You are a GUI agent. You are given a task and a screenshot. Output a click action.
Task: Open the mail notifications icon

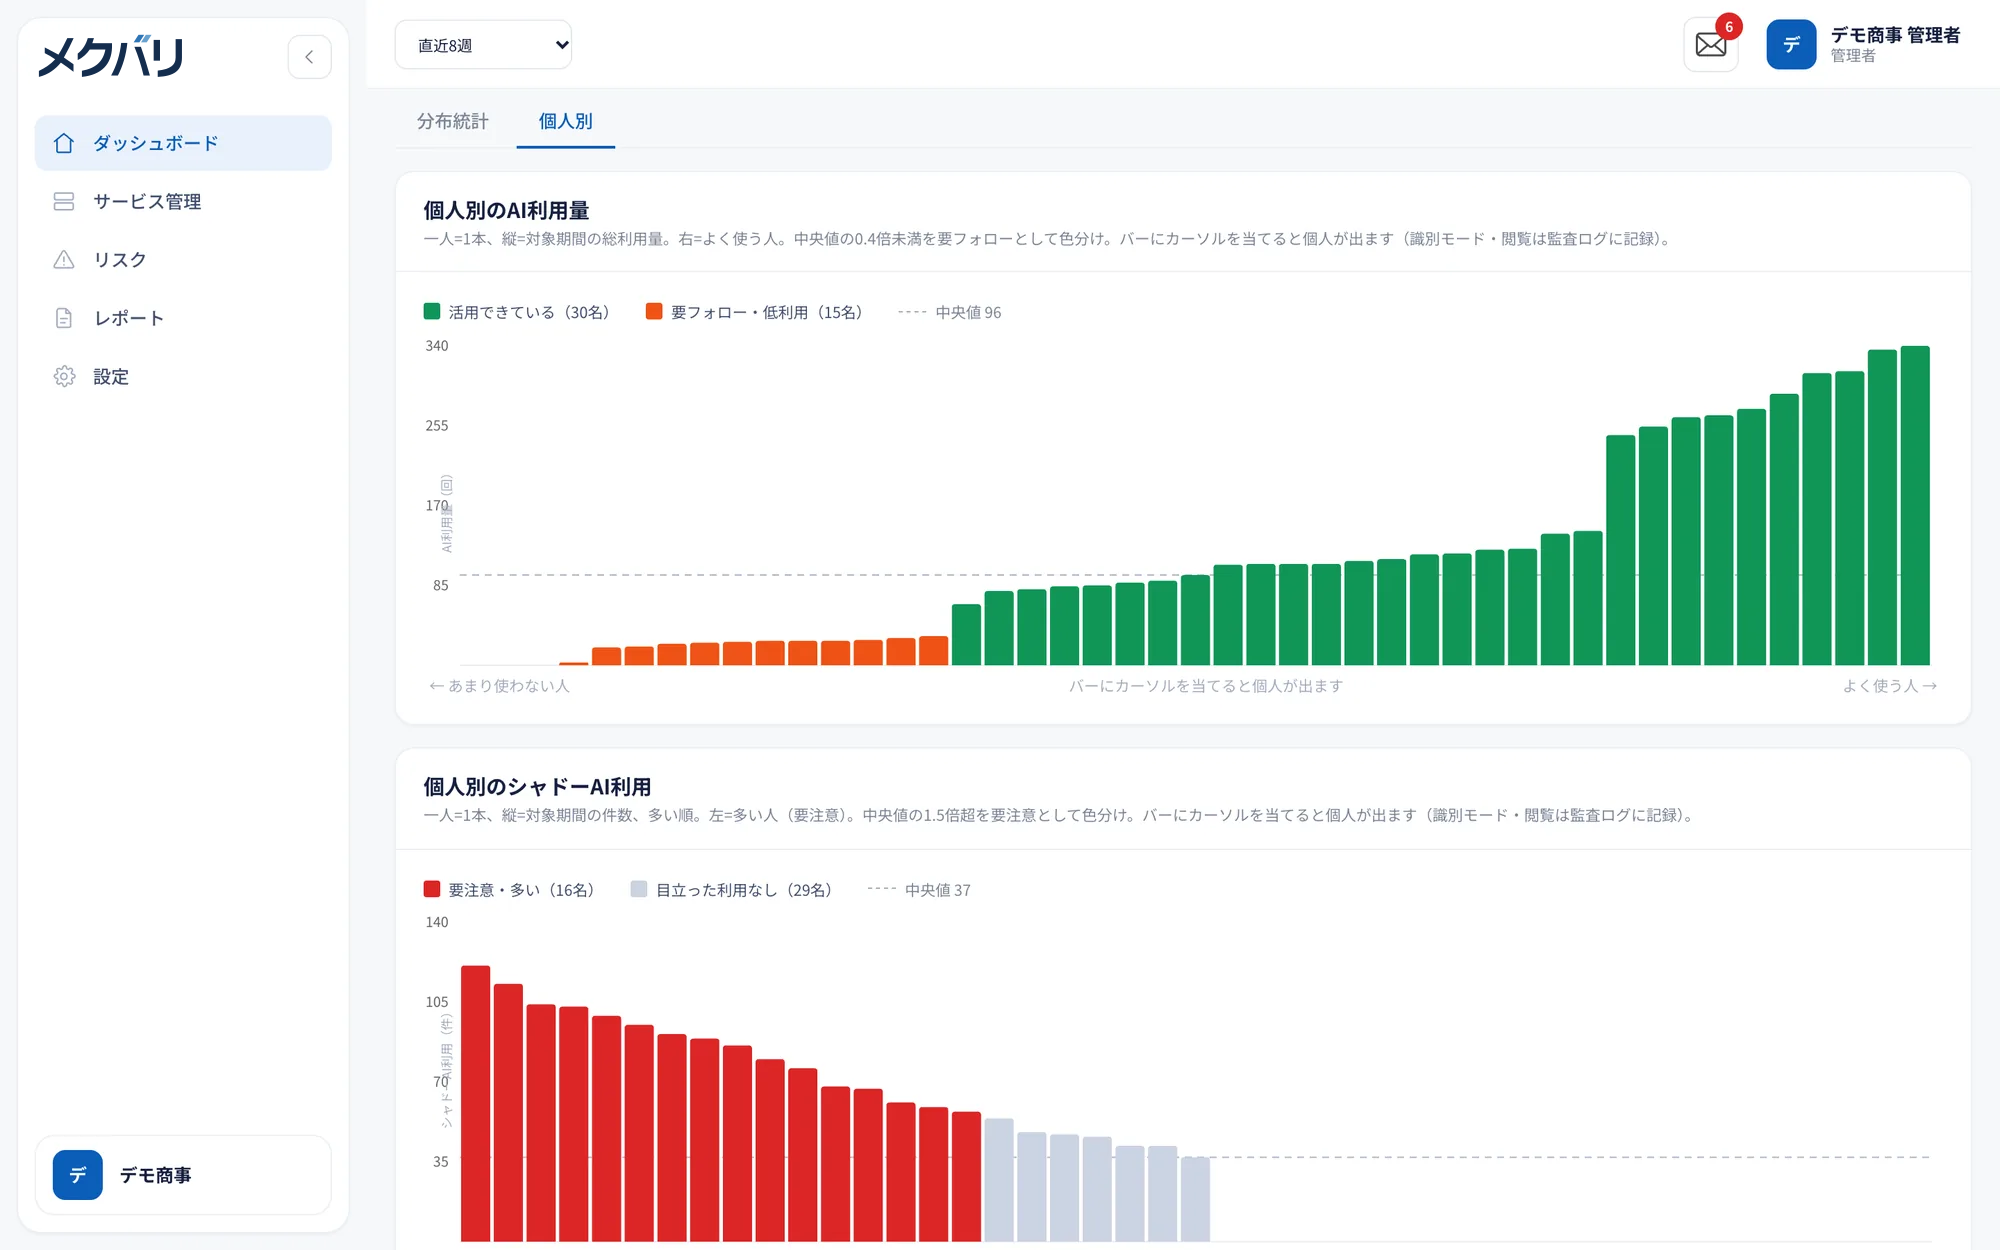click(1711, 45)
